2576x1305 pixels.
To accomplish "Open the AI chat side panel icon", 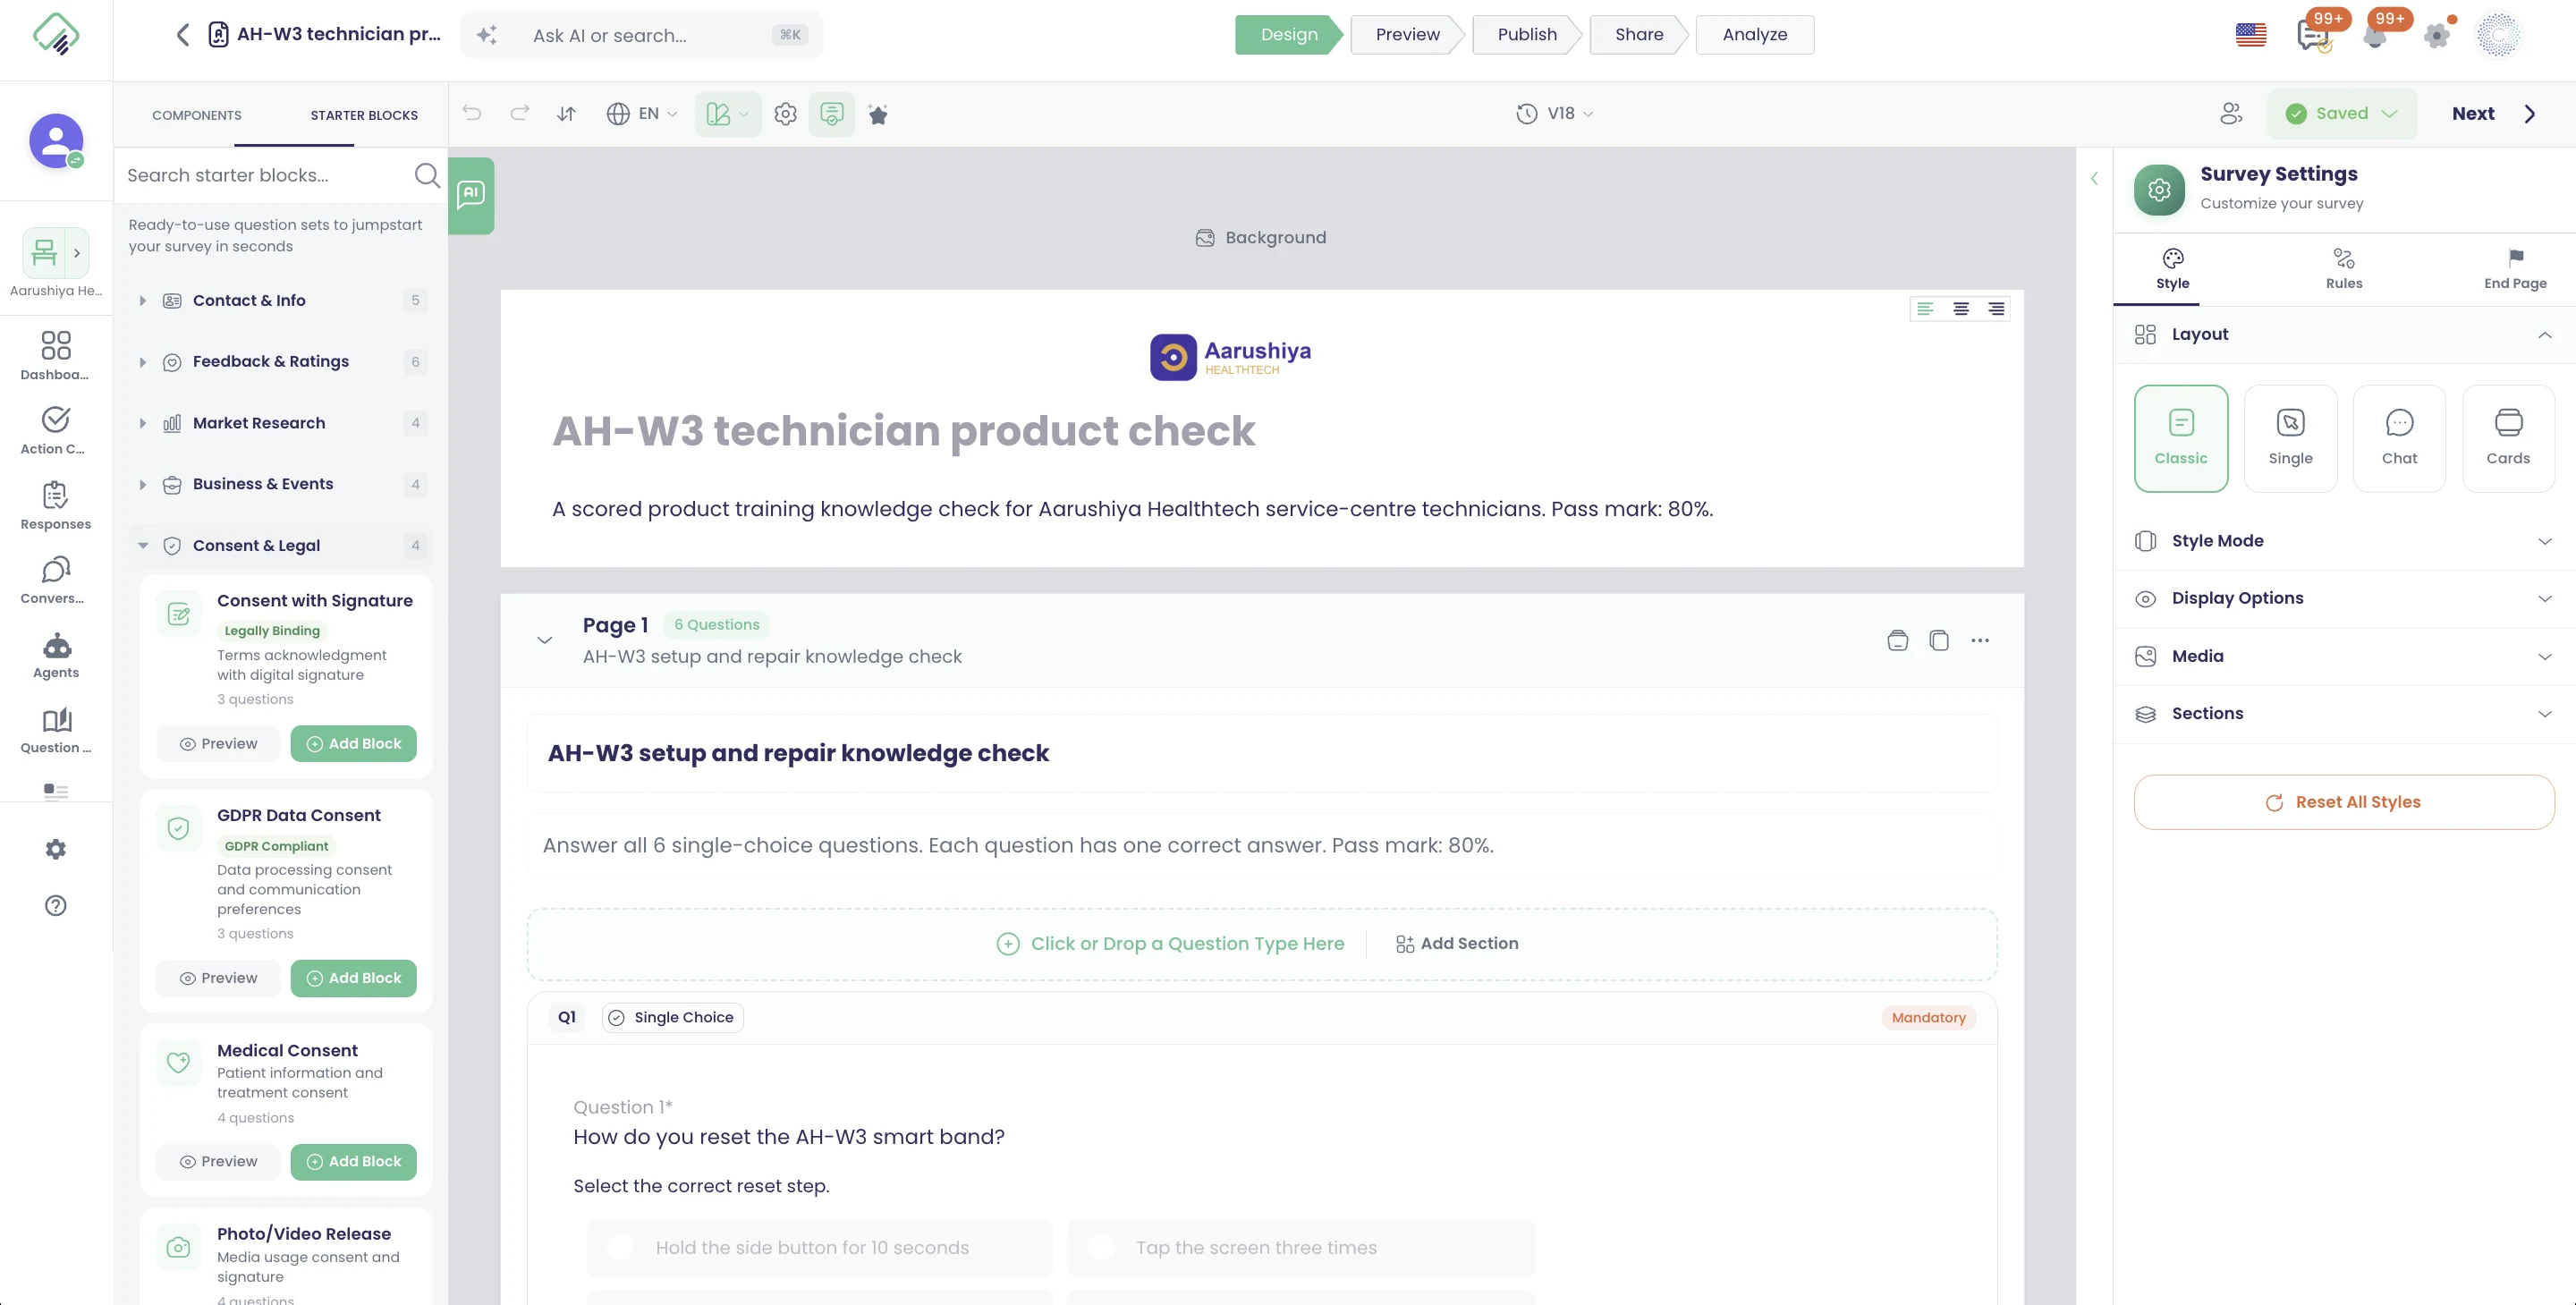I will click(x=471, y=194).
